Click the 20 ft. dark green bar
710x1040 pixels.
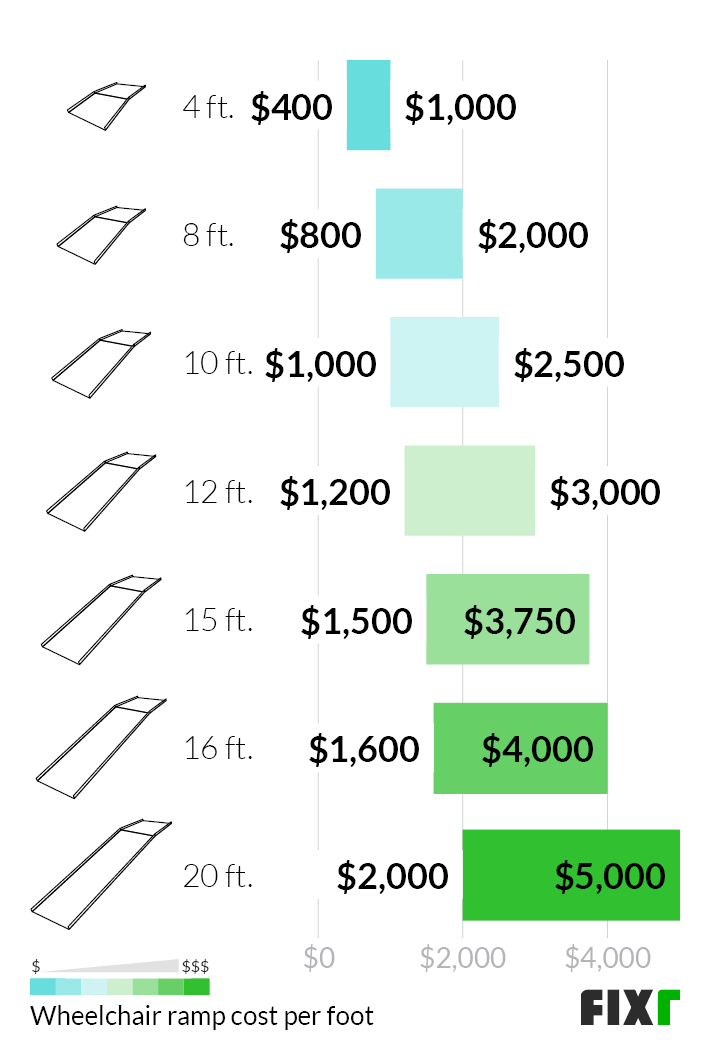pyautogui.click(x=571, y=875)
